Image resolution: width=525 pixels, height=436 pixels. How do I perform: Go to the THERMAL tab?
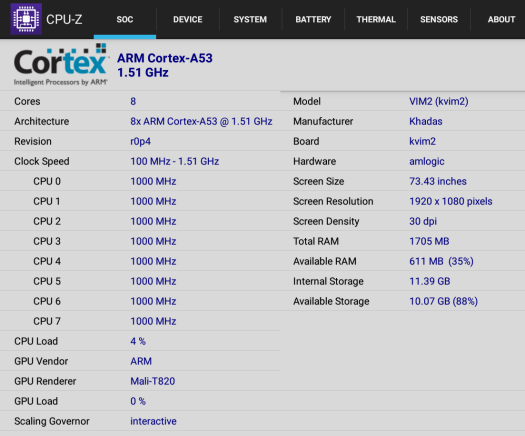pyautogui.click(x=376, y=19)
